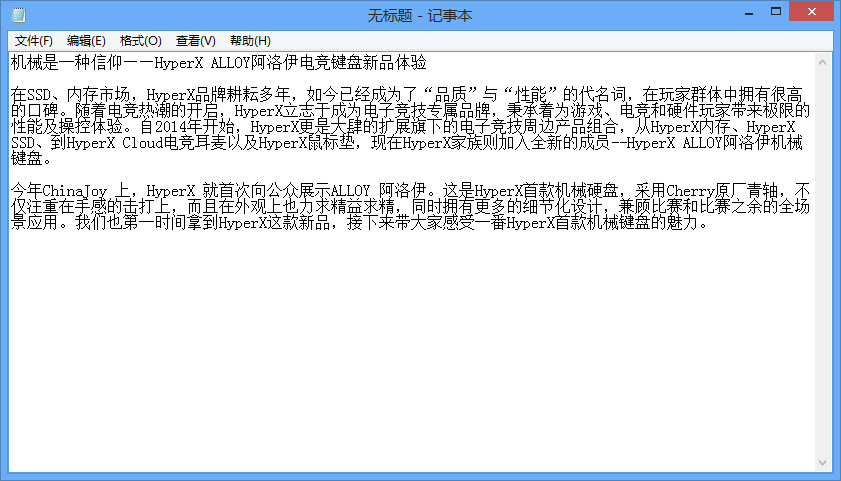Minimize the Notepad window
Image resolution: width=841 pixels, height=481 pixels.
pos(749,12)
